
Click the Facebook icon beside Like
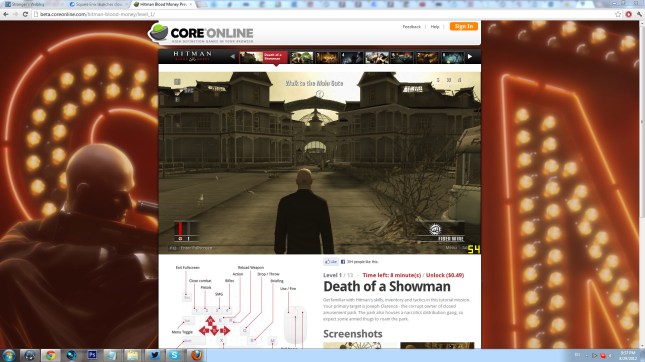[x=343, y=262]
